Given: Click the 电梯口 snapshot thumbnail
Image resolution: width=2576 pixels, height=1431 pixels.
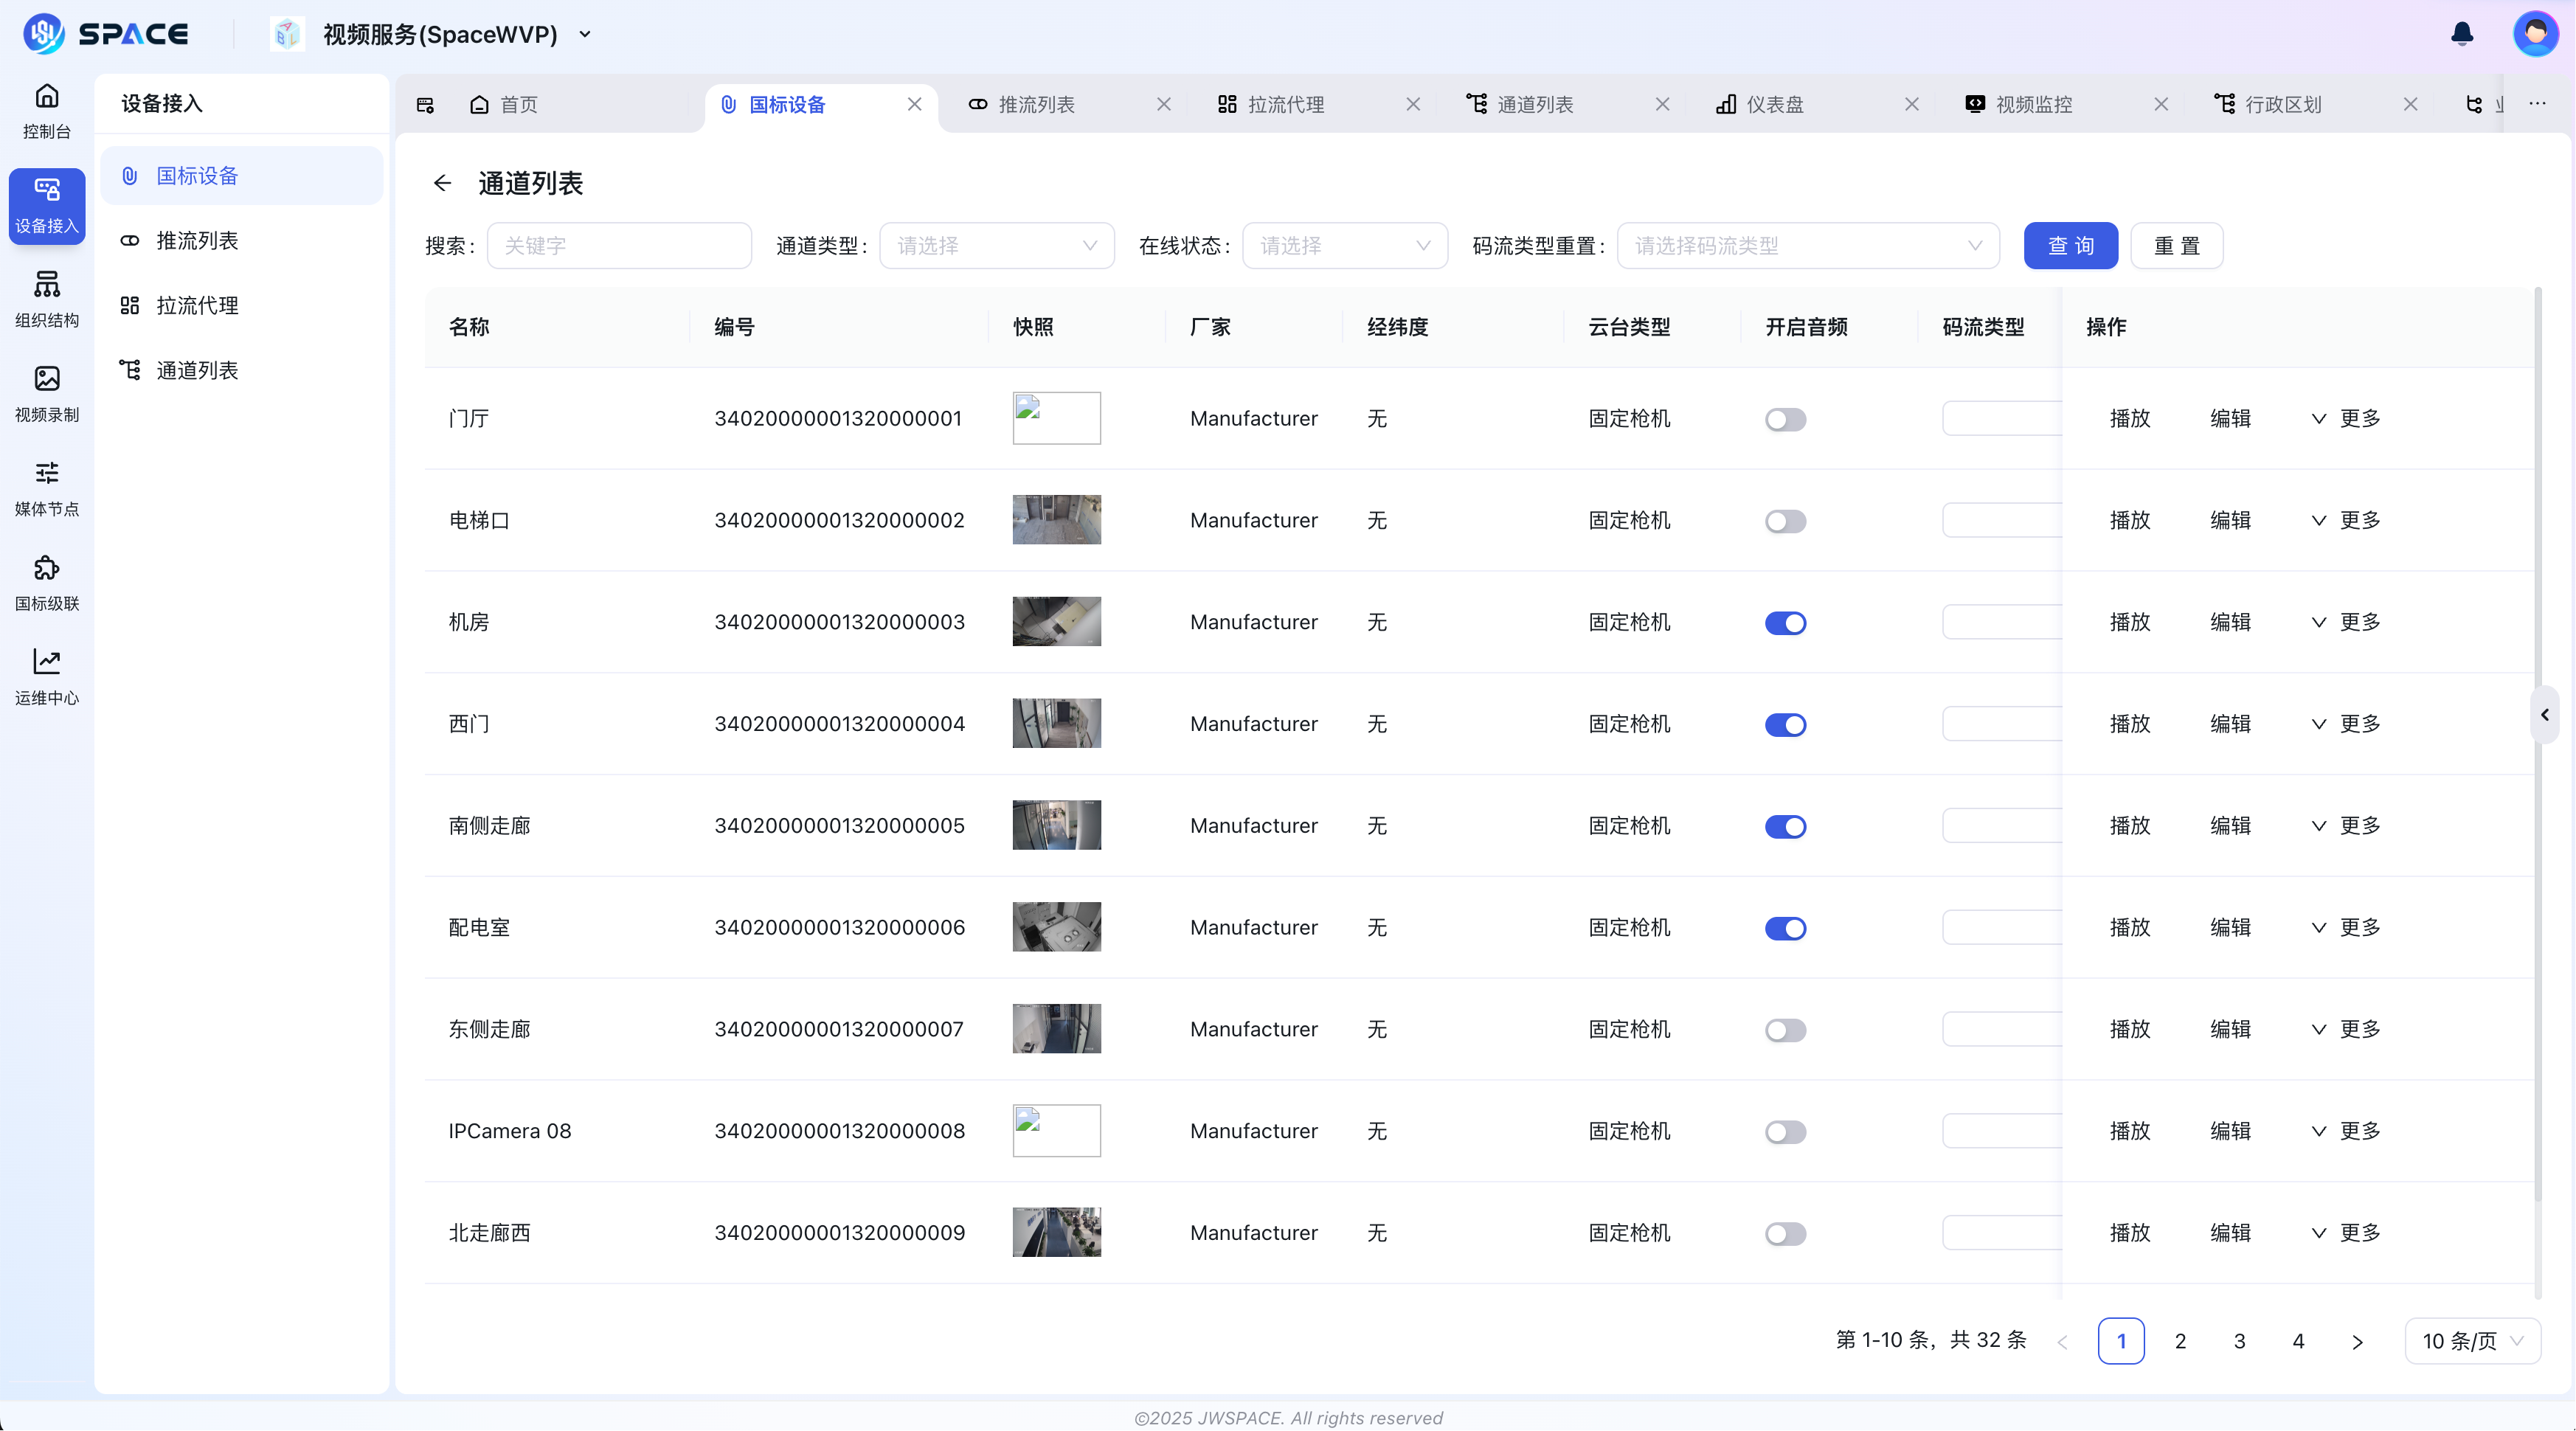Looking at the screenshot, I should pos(1056,519).
